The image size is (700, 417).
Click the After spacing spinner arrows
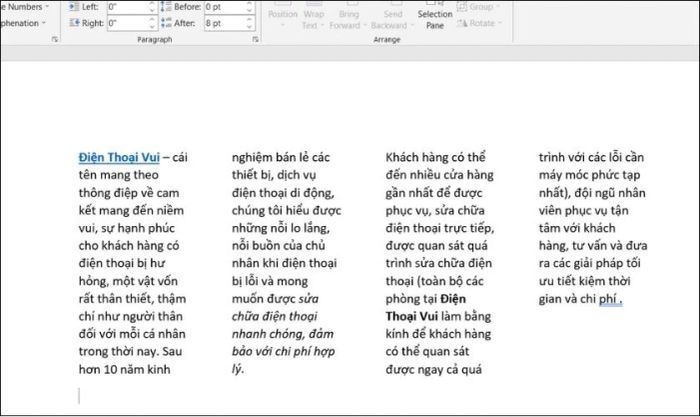pyautogui.click(x=250, y=23)
